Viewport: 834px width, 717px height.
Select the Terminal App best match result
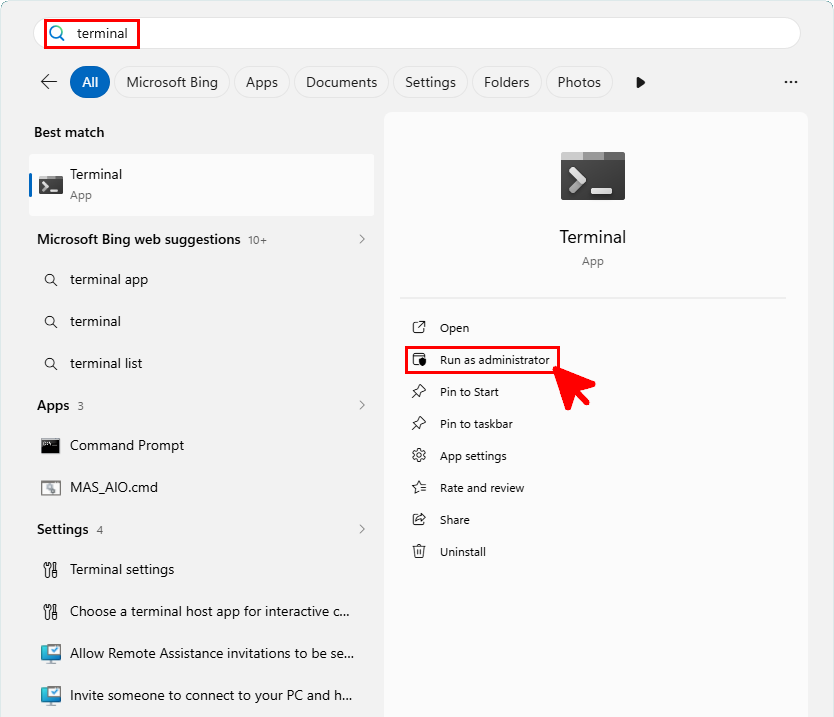(202, 185)
